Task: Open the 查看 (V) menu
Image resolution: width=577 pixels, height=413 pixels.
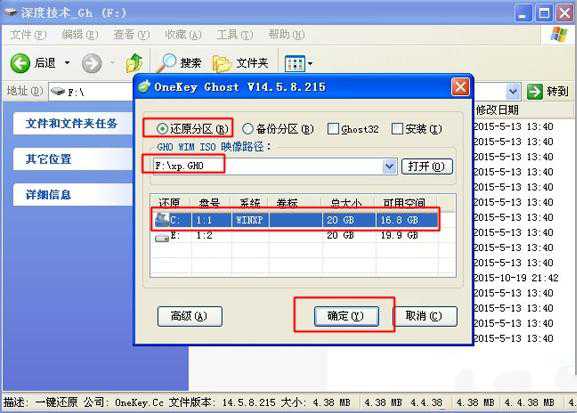Action: (x=131, y=35)
